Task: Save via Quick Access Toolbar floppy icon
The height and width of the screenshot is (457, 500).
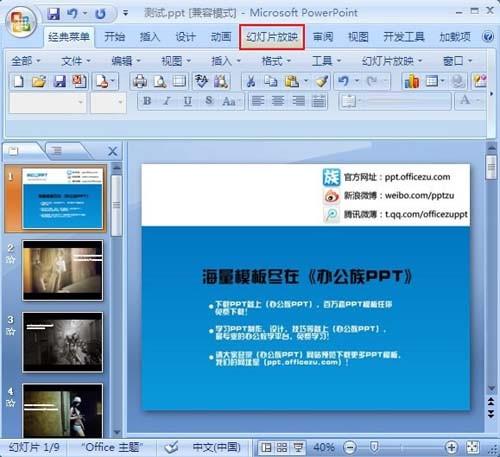Action: coord(53,13)
